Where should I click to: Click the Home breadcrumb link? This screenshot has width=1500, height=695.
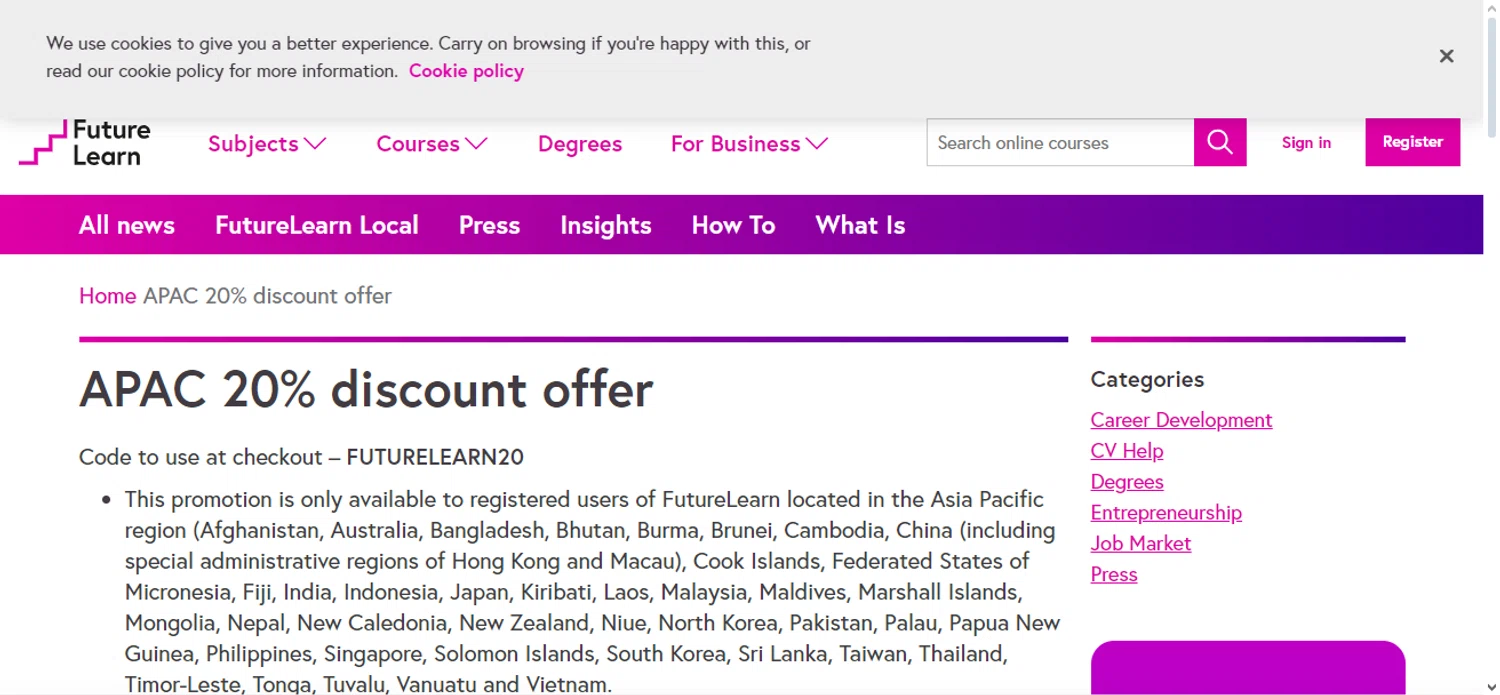pos(107,296)
